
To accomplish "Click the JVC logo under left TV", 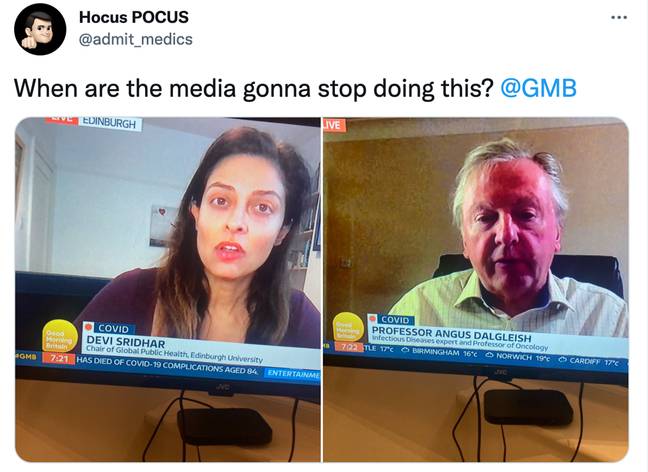I will coord(223,388).
